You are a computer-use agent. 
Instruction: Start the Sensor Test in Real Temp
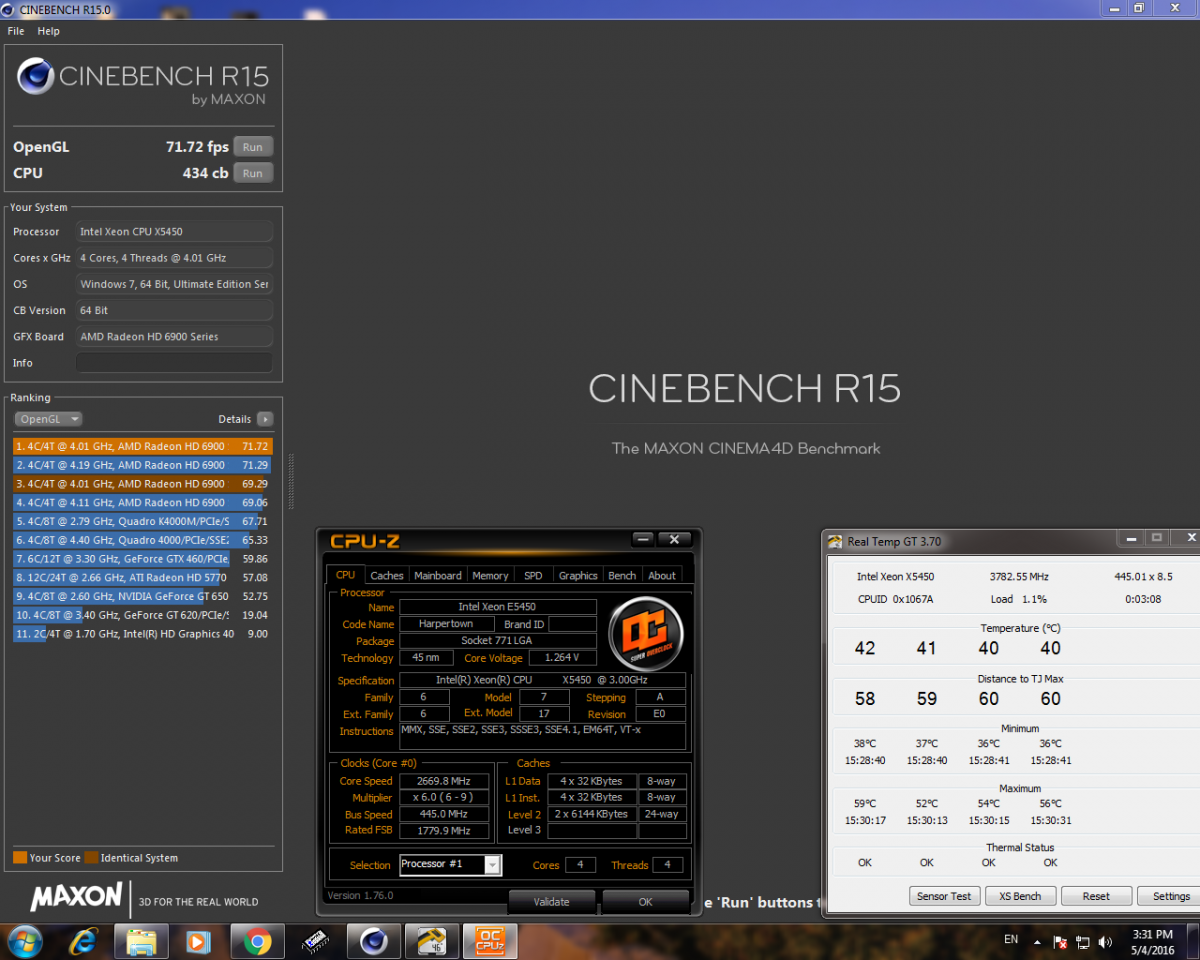coord(945,896)
